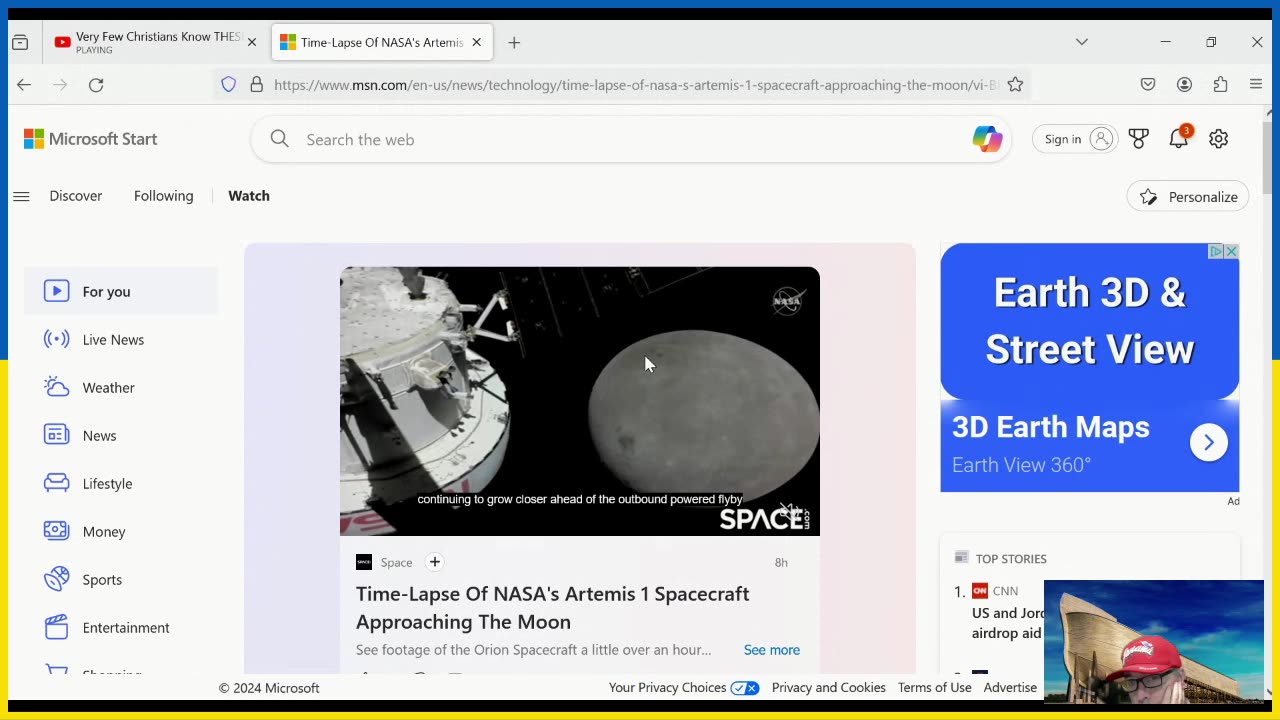Open a new browser tab
The image size is (1280, 720).
(514, 42)
